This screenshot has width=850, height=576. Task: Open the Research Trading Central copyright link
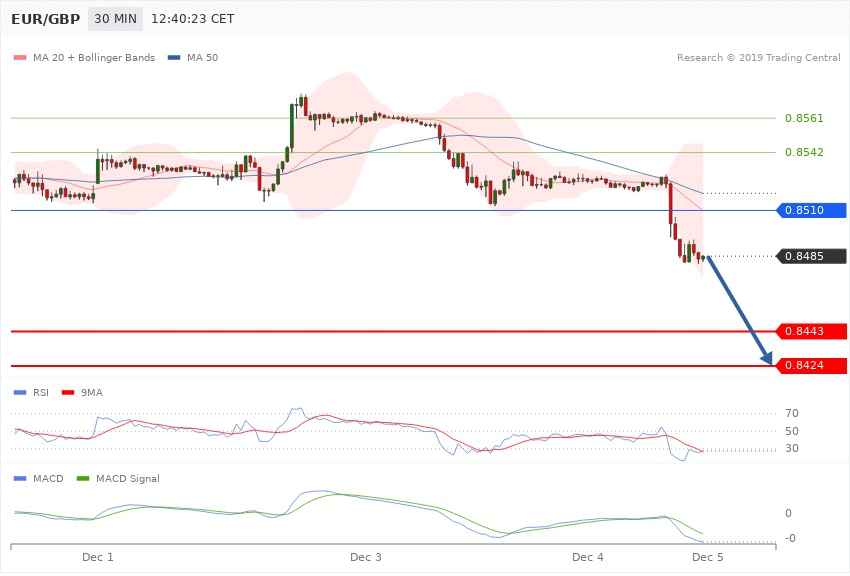point(758,58)
